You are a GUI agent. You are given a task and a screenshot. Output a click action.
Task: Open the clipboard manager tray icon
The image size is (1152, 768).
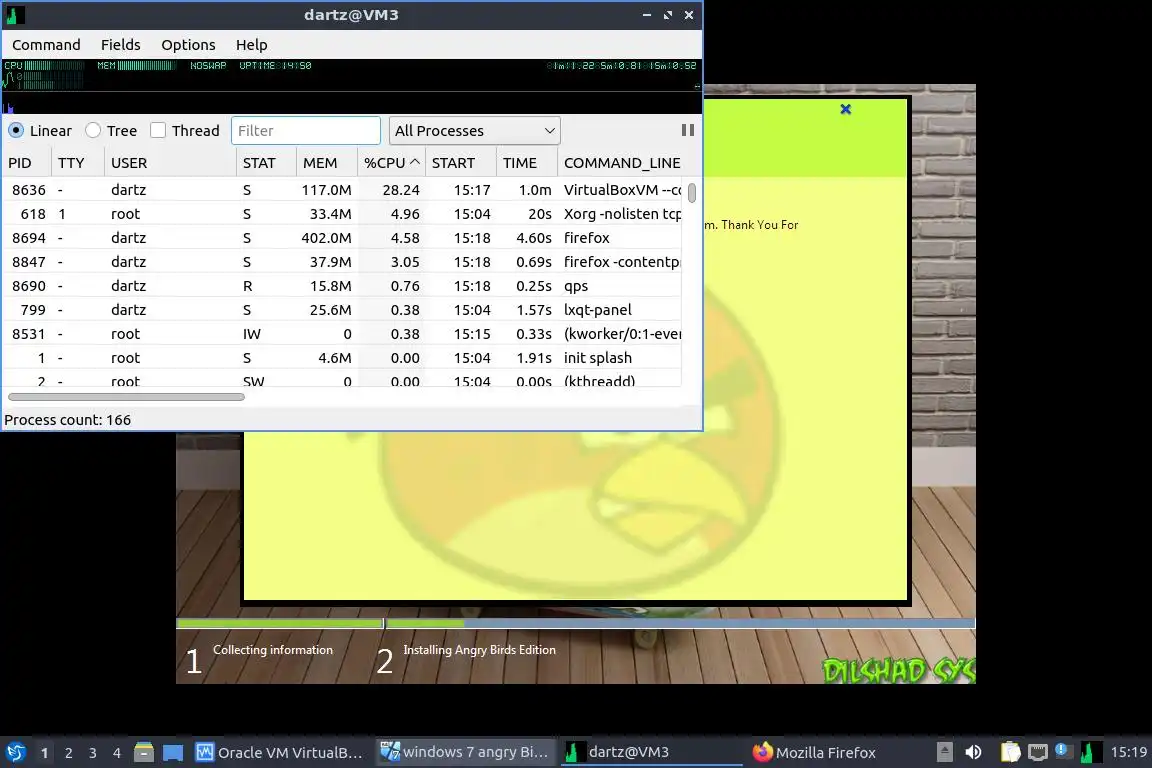click(x=1010, y=752)
